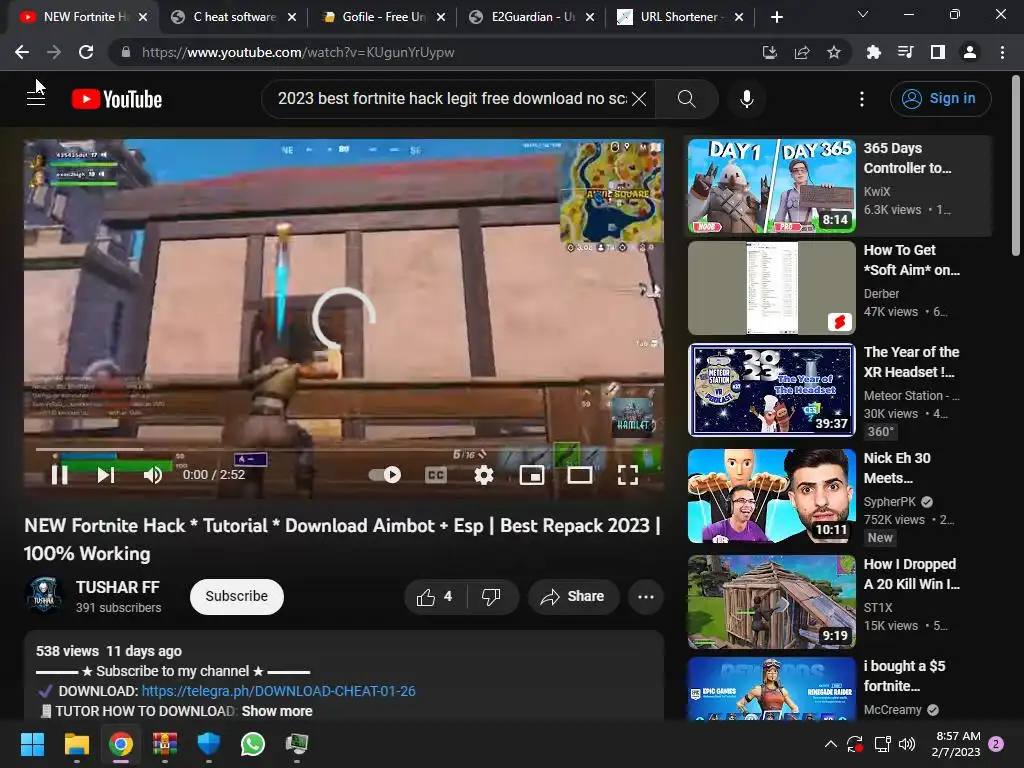This screenshot has width=1024, height=768.
Task: Start voice search with the microphone
Action: [x=746, y=99]
